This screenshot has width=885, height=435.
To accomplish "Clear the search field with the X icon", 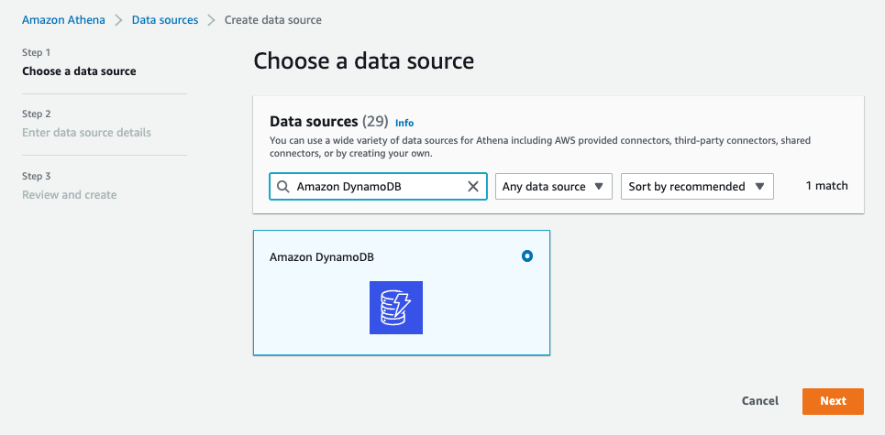I will click(x=473, y=187).
